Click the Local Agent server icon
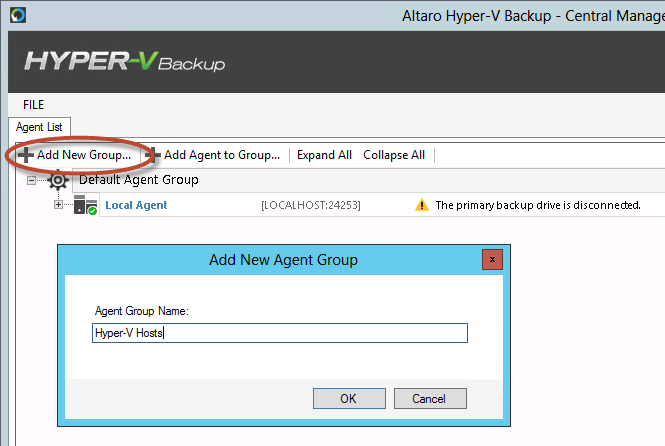 click(85, 205)
